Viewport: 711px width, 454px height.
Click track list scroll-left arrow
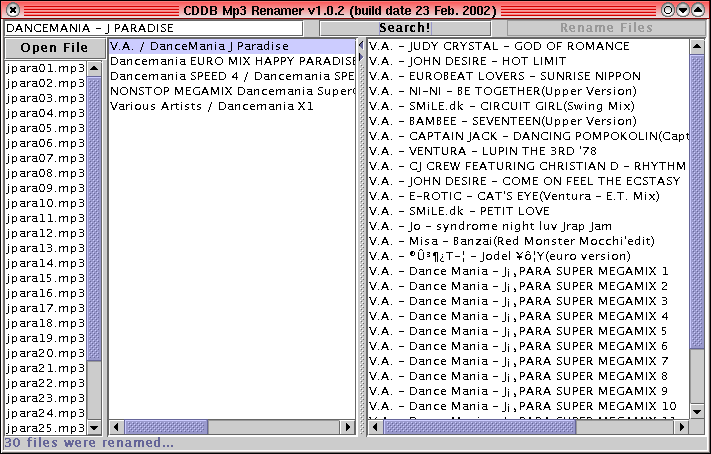click(376, 427)
